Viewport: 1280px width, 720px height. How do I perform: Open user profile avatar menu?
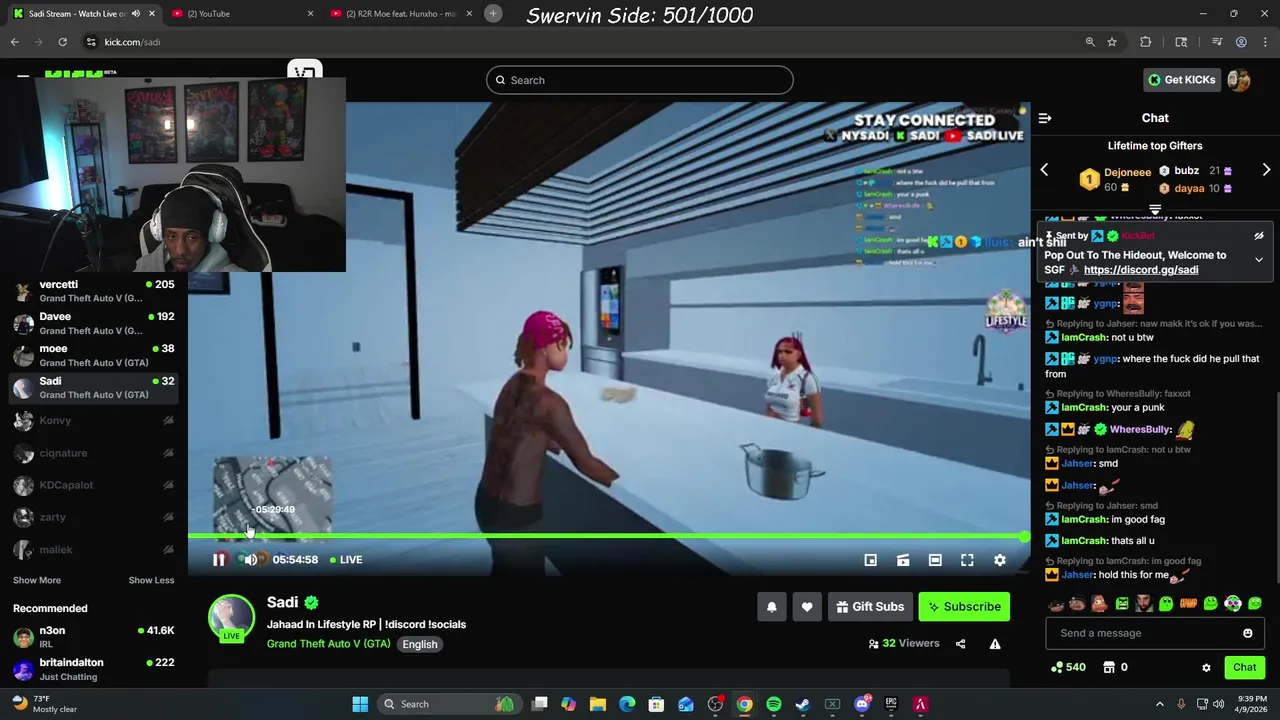click(1239, 80)
